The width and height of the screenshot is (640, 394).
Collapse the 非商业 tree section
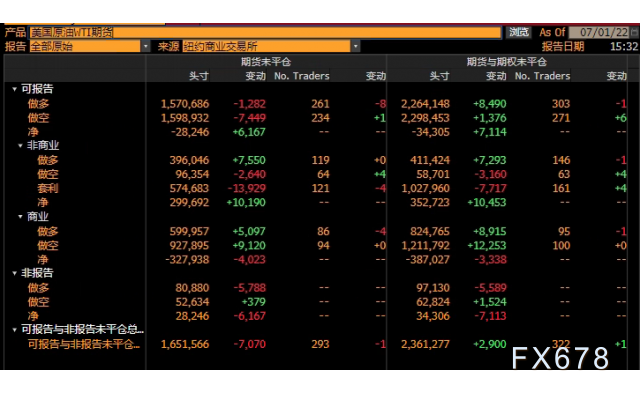tap(20, 146)
